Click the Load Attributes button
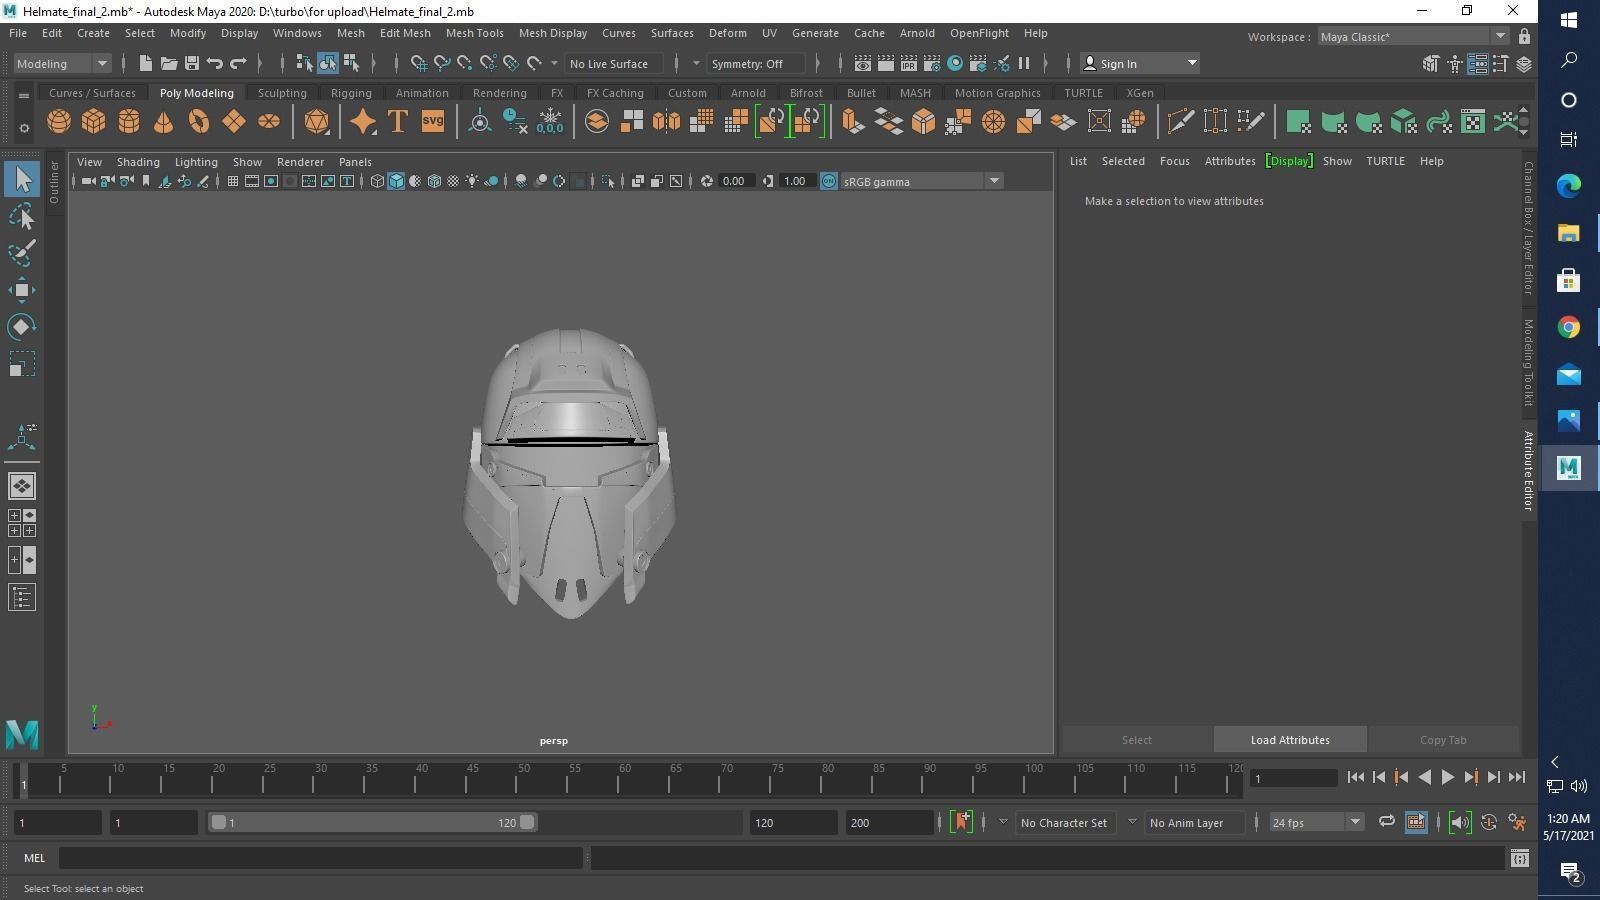The width and height of the screenshot is (1600, 900). point(1290,740)
